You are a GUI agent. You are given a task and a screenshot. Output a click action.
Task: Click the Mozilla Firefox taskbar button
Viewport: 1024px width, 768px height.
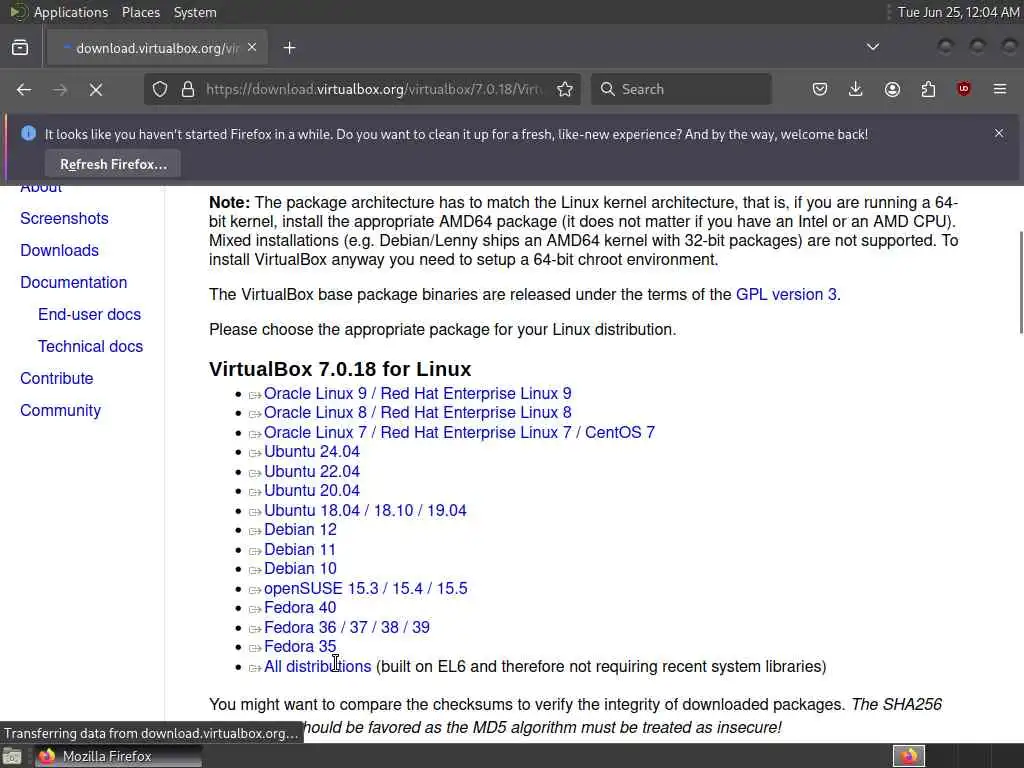point(118,756)
